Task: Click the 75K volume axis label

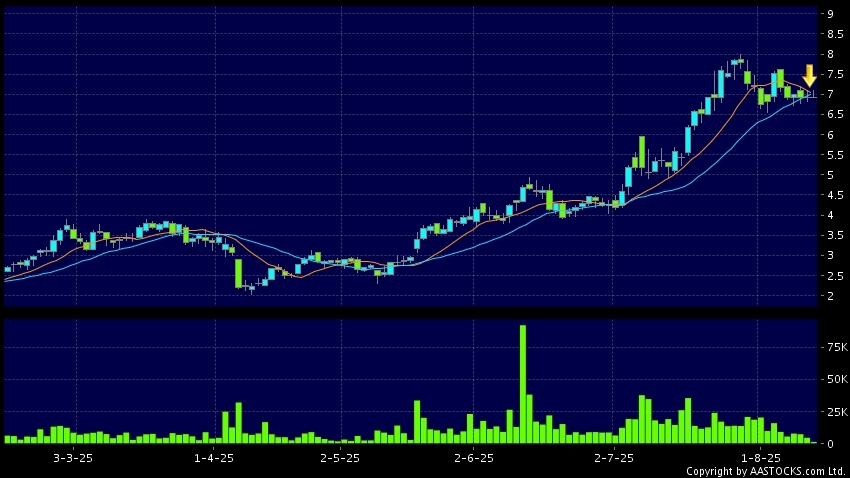Action: (x=838, y=347)
